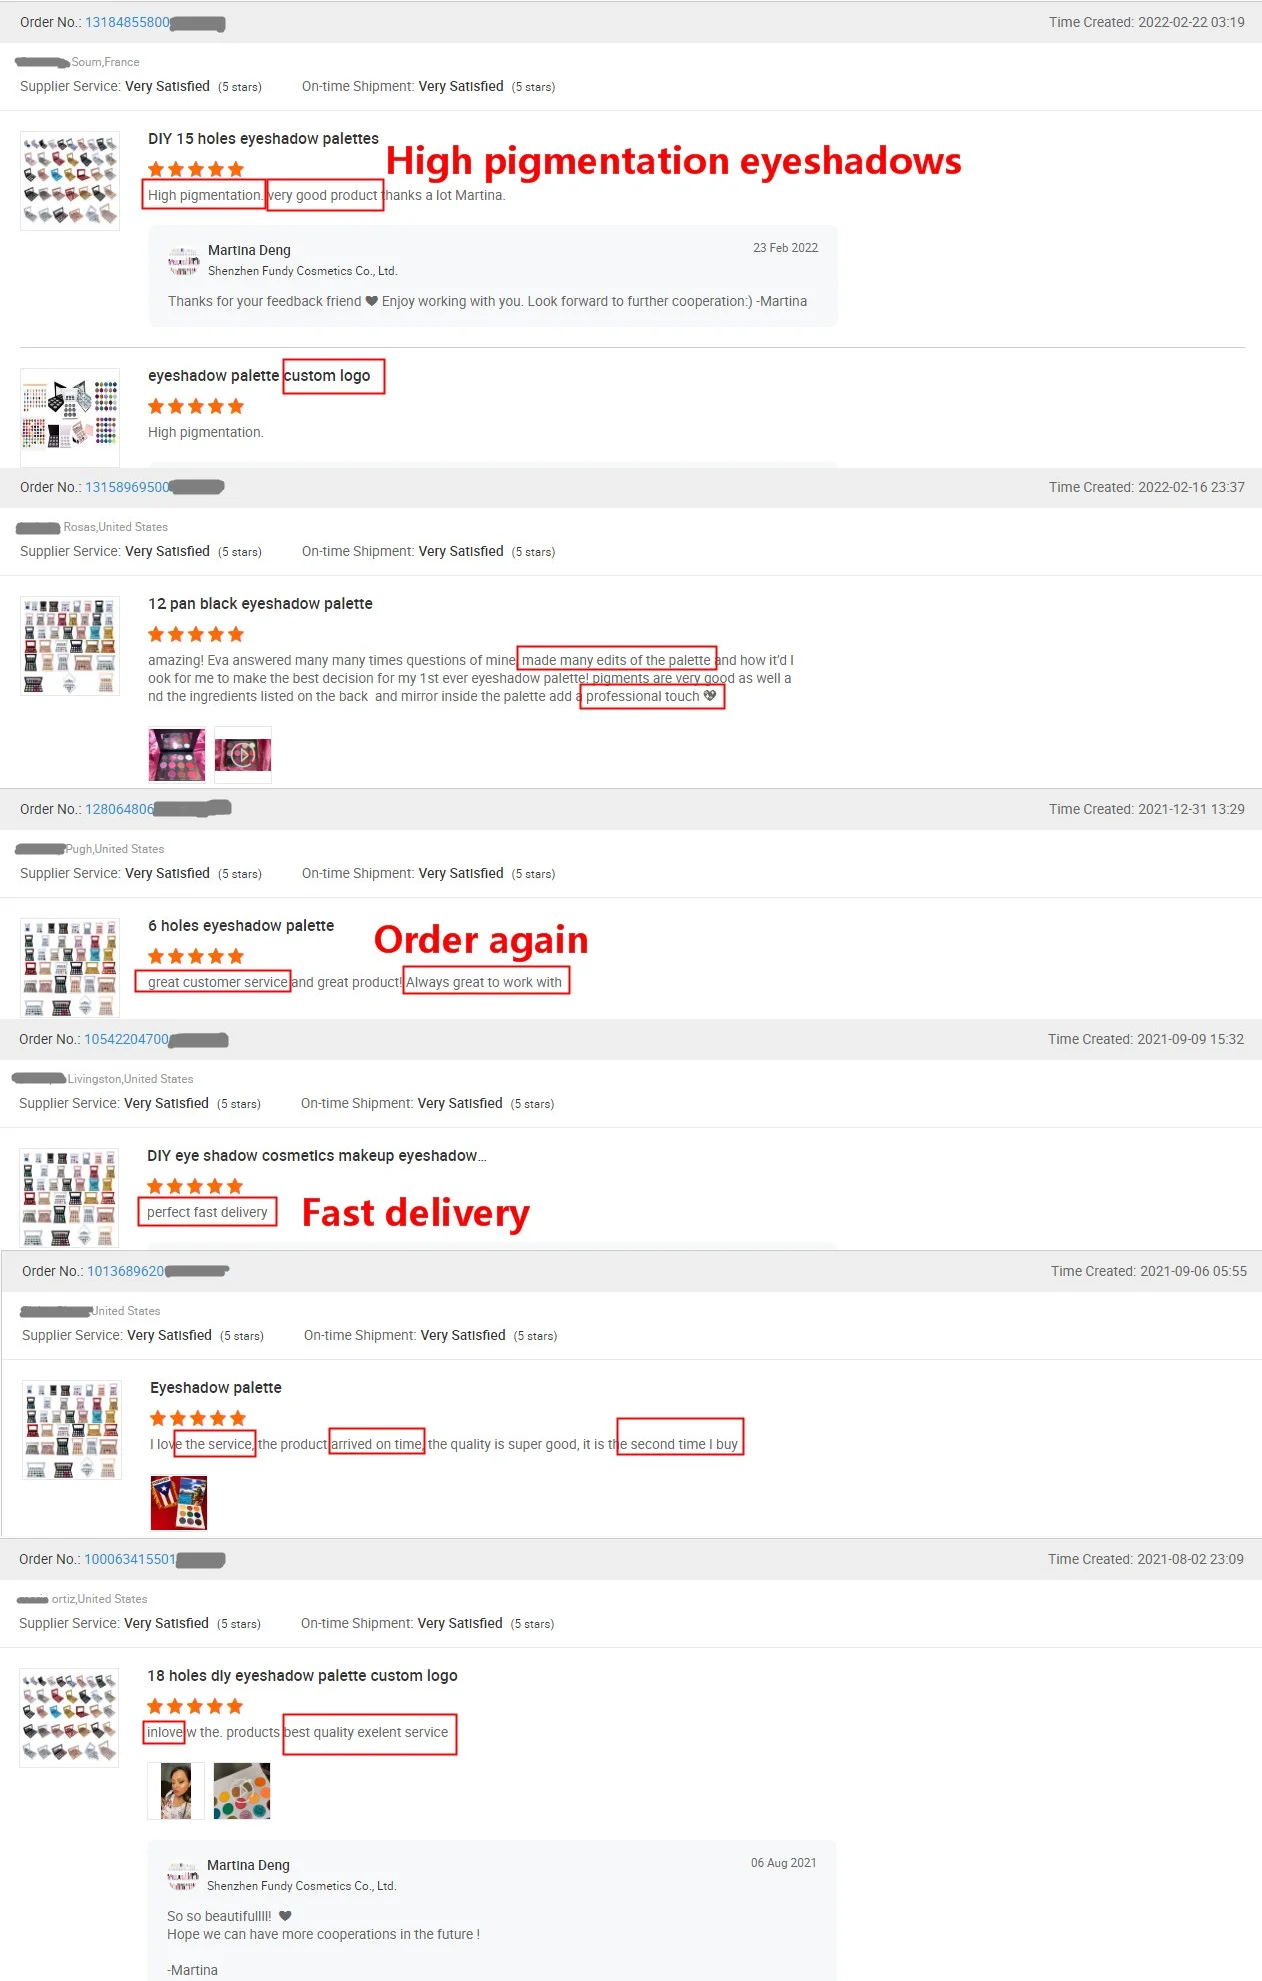Image resolution: width=1262 pixels, height=1981 pixels.
Task: Open order number link 10542204700
Action: click(x=126, y=1039)
